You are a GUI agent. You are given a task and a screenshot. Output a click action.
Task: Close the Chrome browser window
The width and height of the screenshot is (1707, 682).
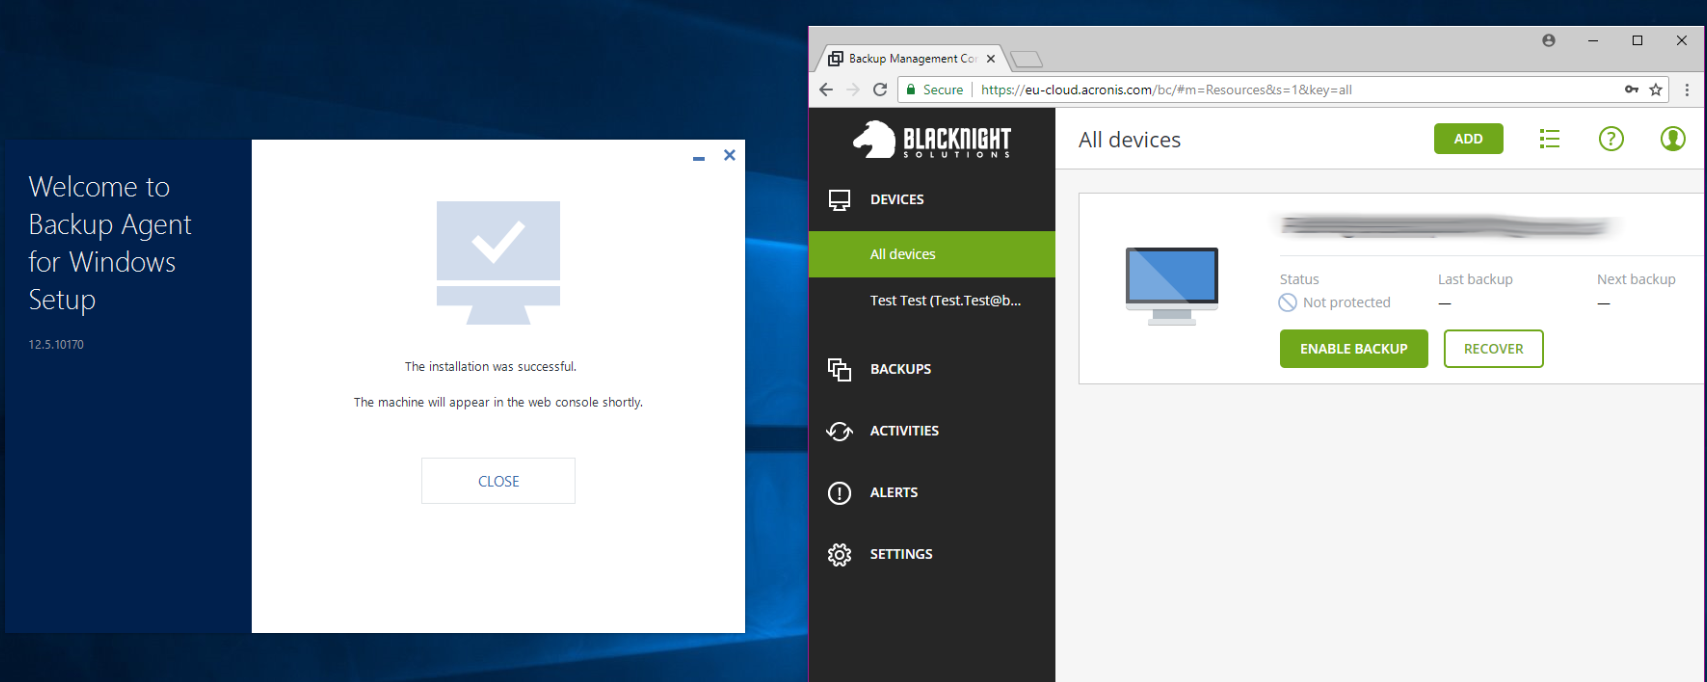pos(1682,40)
